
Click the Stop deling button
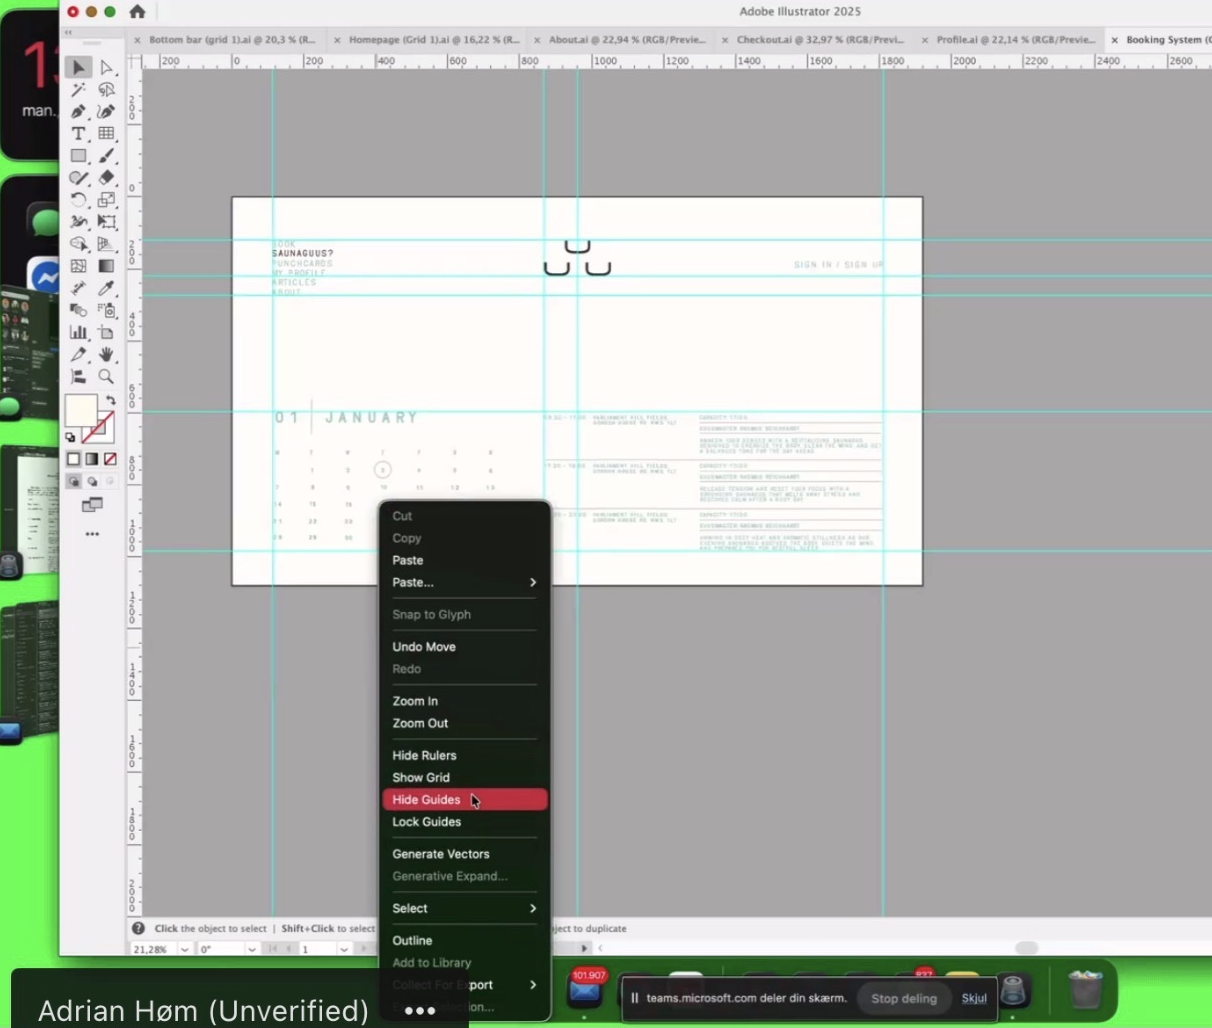[x=903, y=998]
